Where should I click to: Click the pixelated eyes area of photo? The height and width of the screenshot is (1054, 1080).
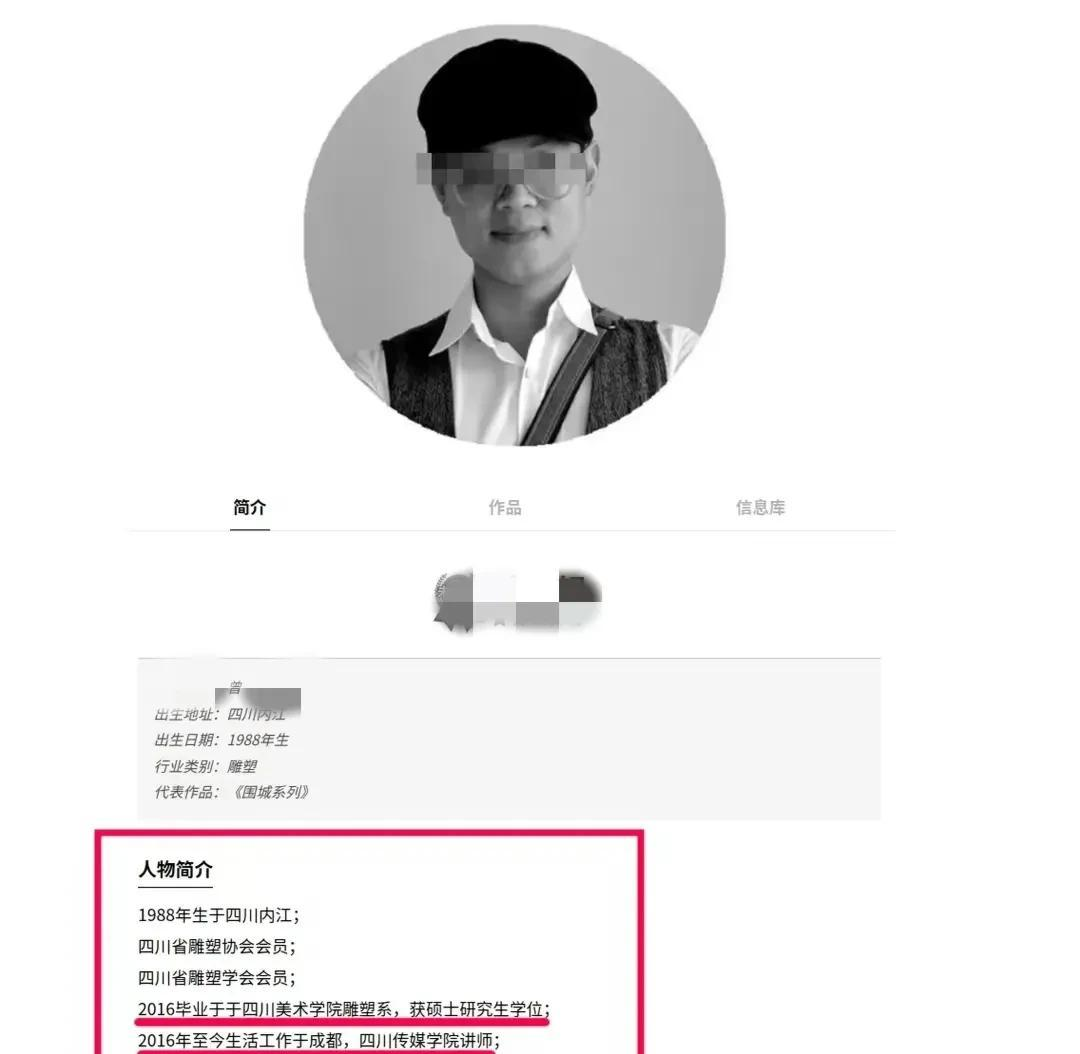[x=502, y=169]
